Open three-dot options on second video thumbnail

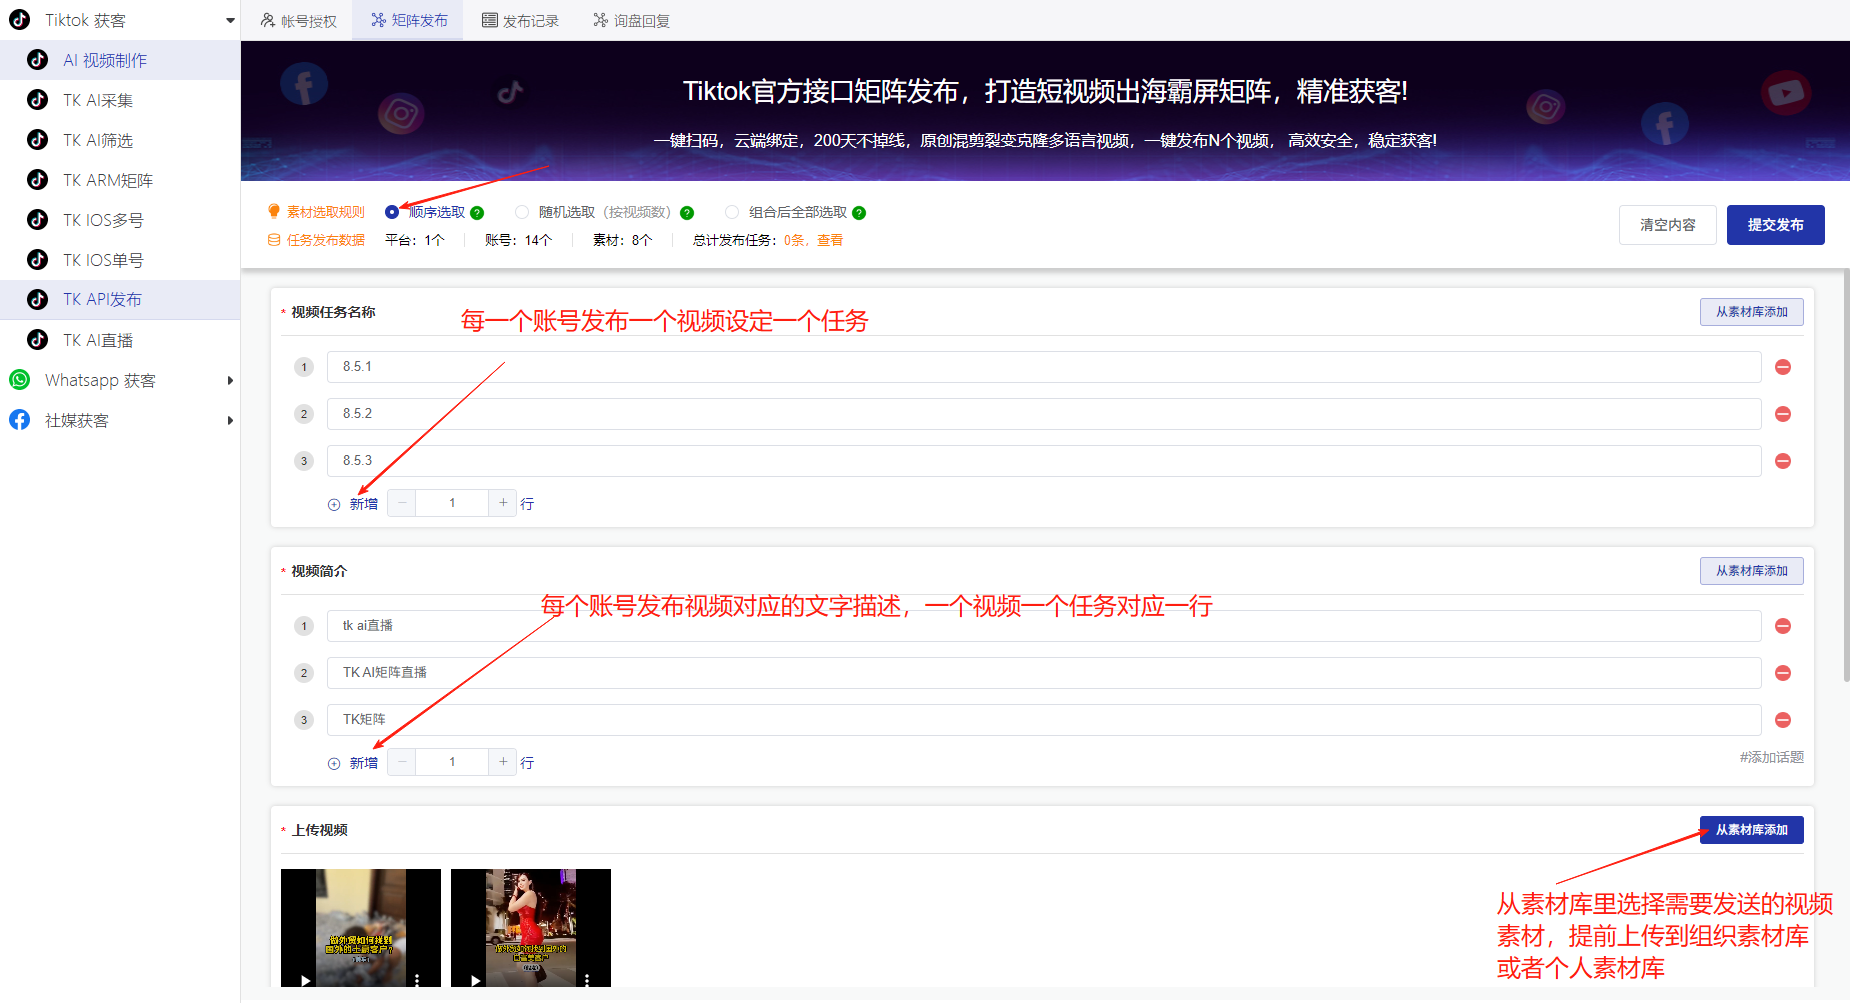(x=588, y=978)
